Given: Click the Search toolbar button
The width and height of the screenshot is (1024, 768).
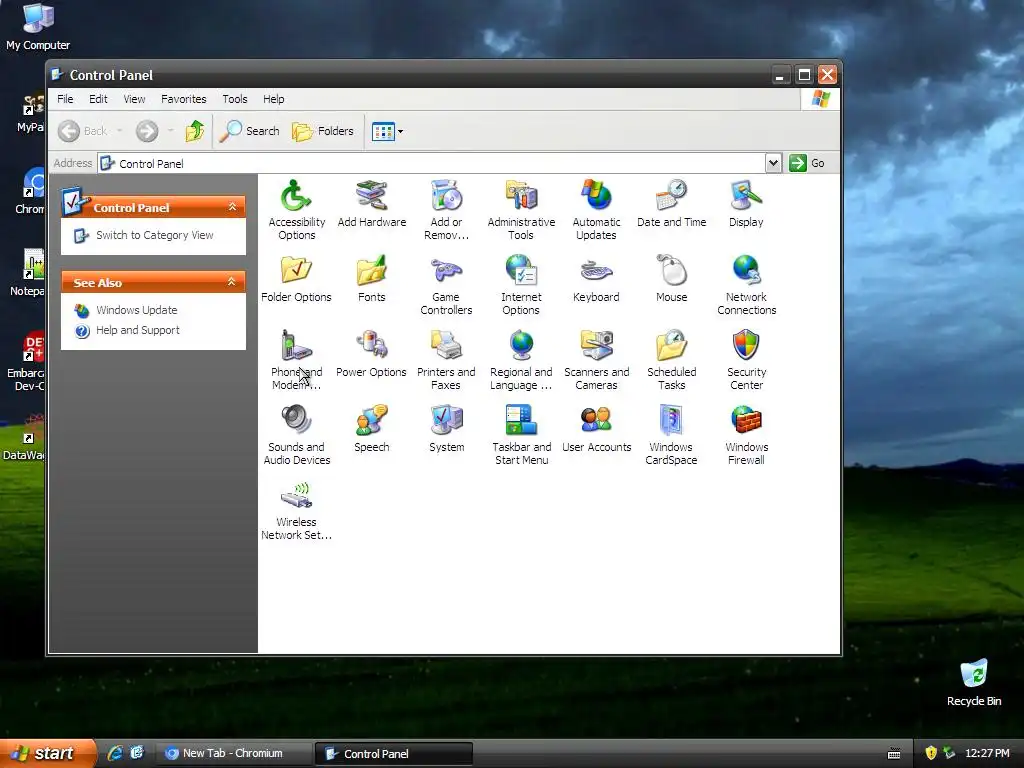Looking at the screenshot, I should 249,131.
